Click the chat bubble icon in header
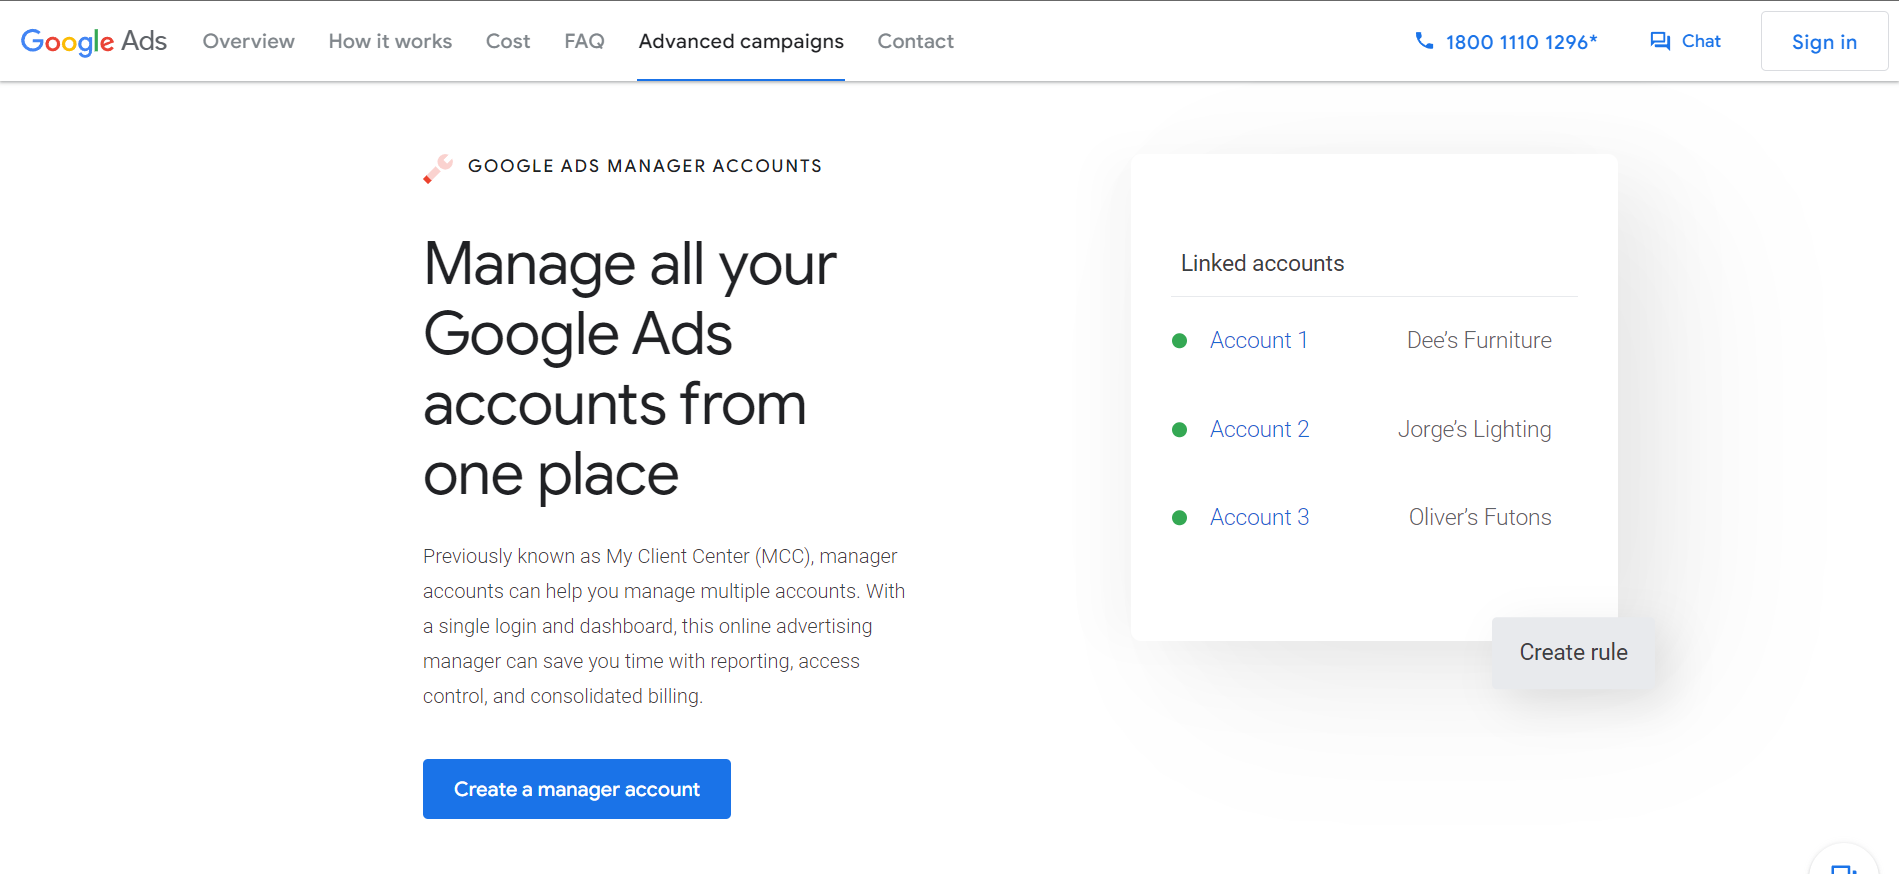The image size is (1899, 874). pyautogui.click(x=1660, y=41)
